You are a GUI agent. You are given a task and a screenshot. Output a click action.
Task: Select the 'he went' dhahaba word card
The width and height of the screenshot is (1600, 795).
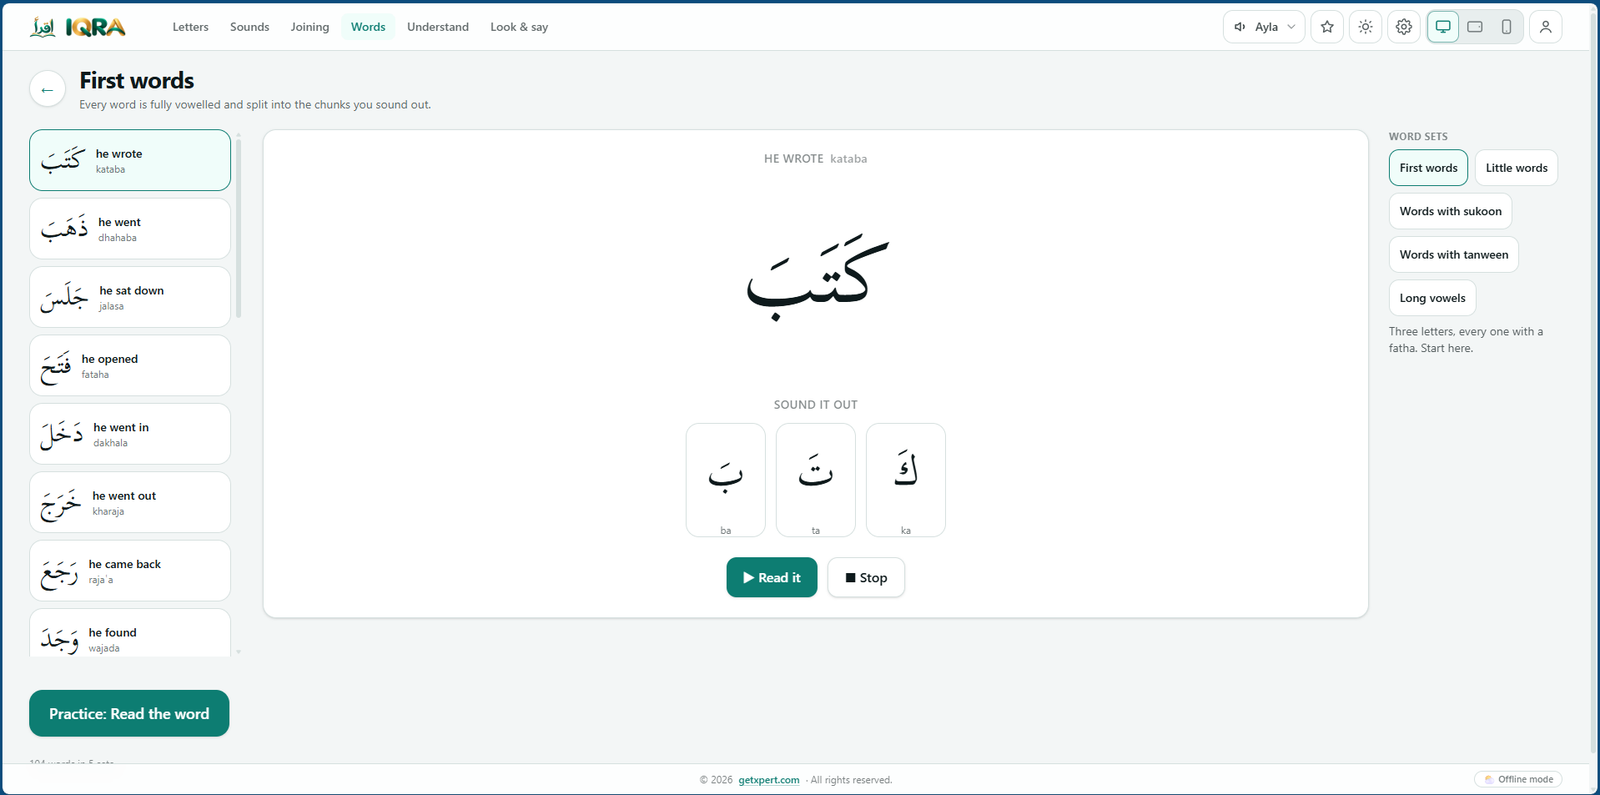130,229
